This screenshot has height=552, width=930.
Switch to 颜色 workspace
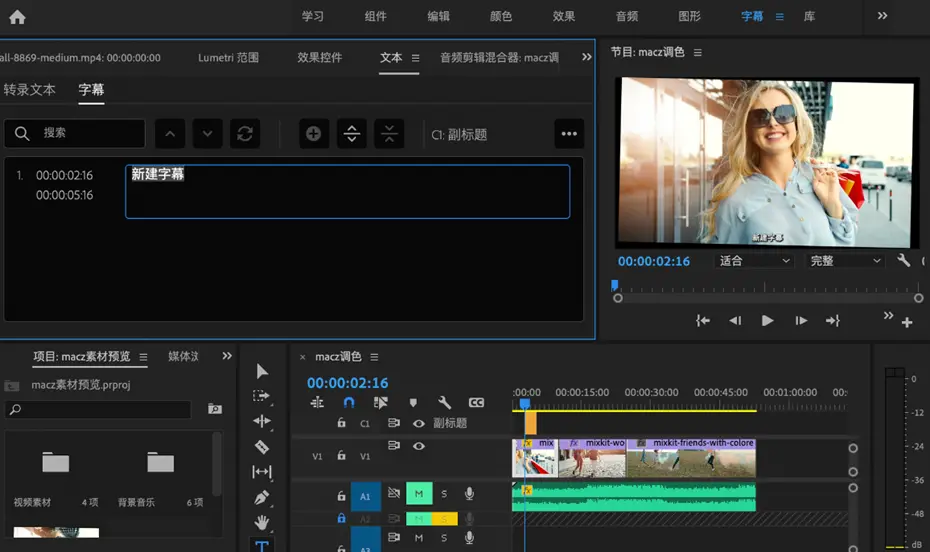[x=501, y=17]
